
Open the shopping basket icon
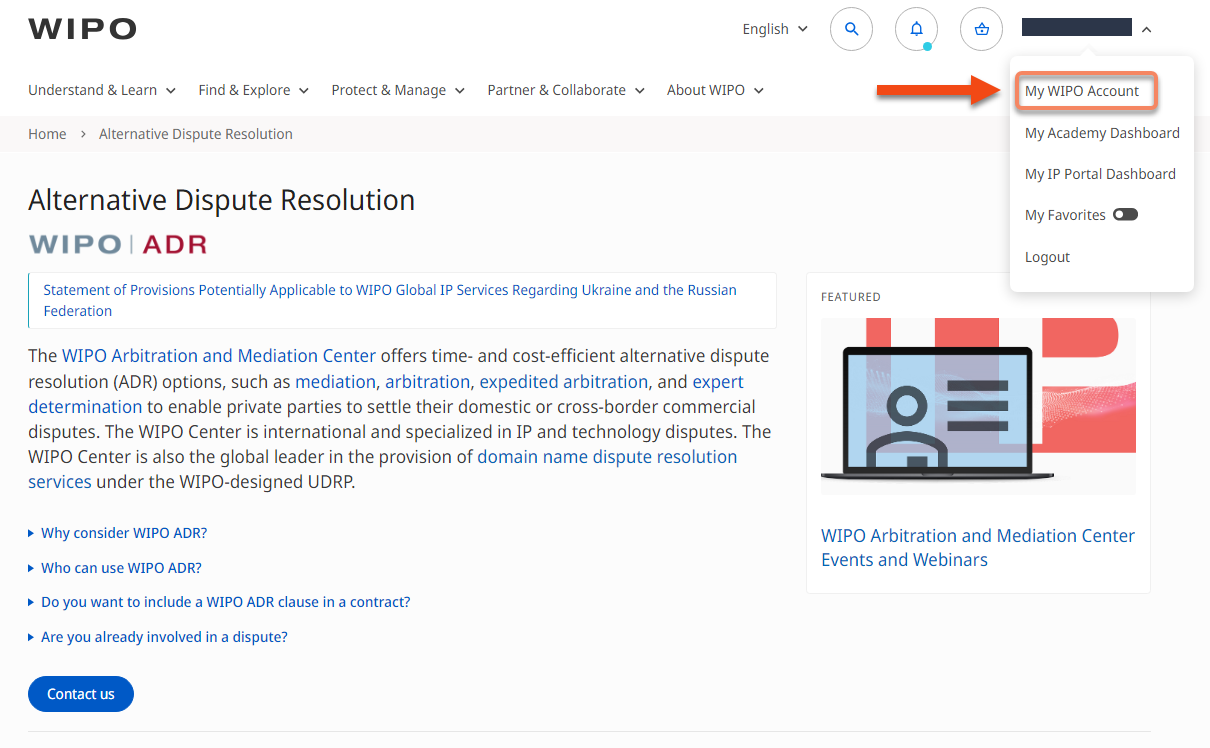(x=981, y=30)
